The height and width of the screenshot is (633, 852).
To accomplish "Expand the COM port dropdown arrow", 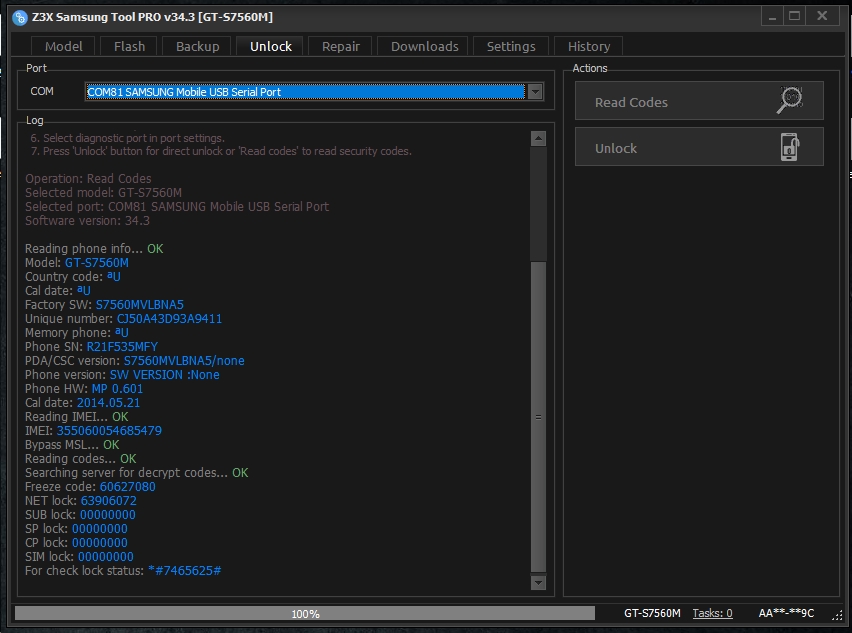I will click(535, 92).
